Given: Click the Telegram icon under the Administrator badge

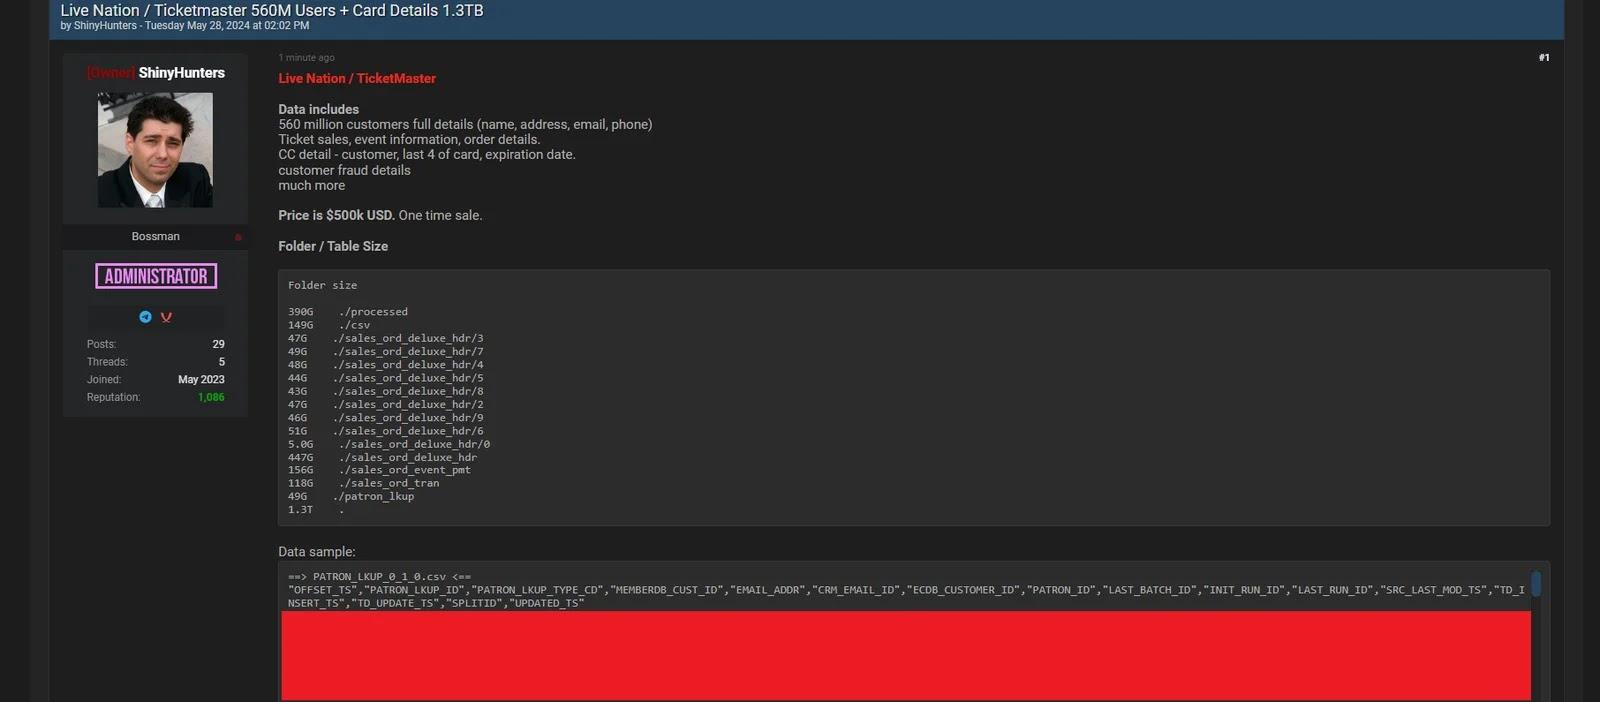Looking at the screenshot, I should point(145,317).
